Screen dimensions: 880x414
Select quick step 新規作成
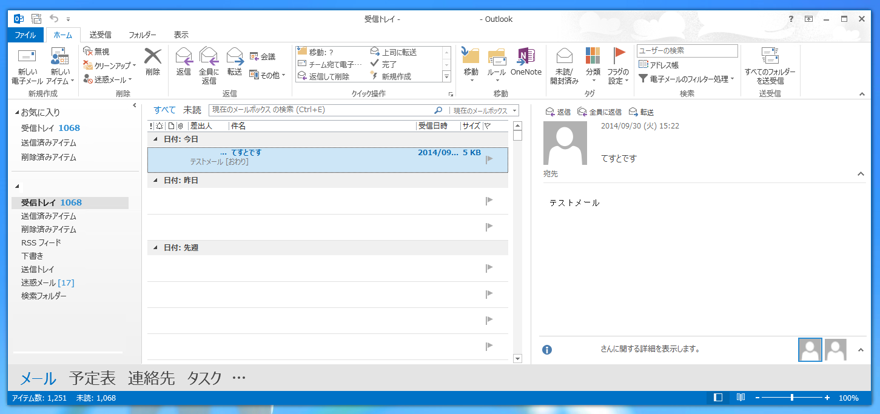[391, 76]
